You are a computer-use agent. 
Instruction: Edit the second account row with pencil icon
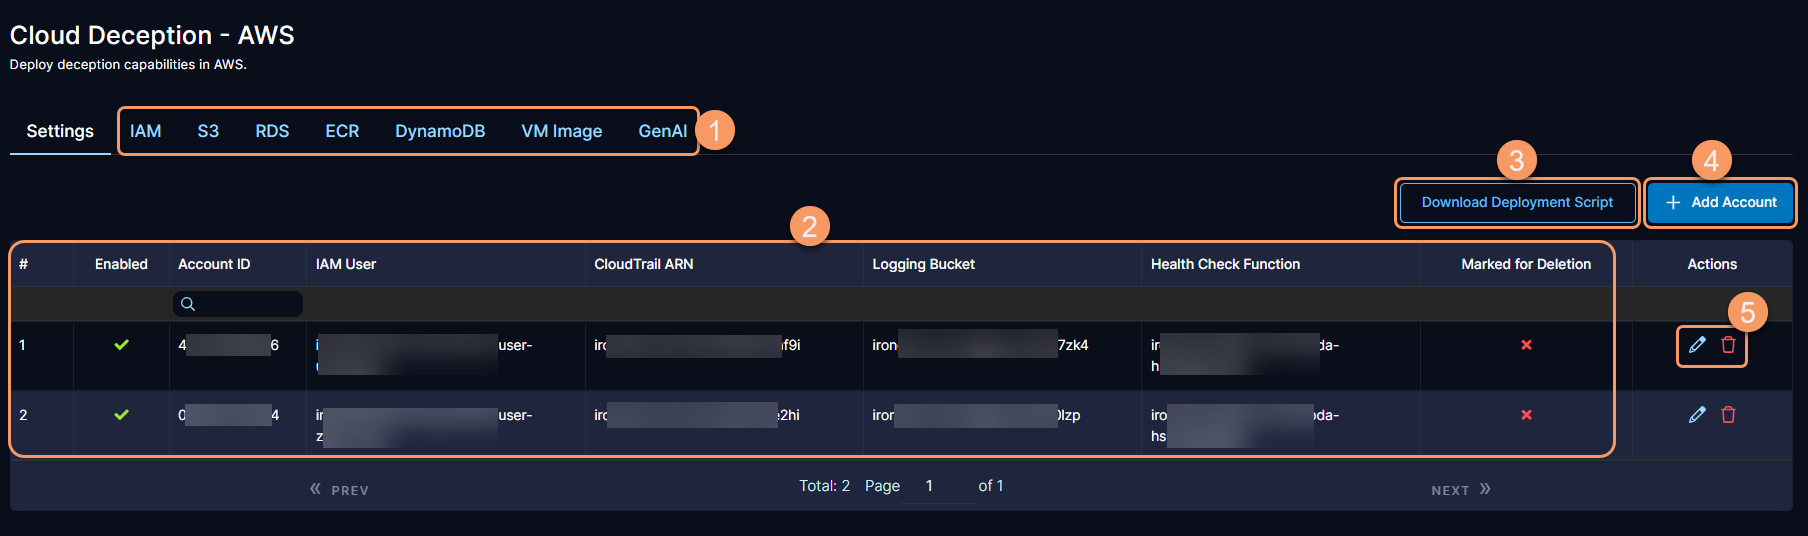[x=1697, y=415]
